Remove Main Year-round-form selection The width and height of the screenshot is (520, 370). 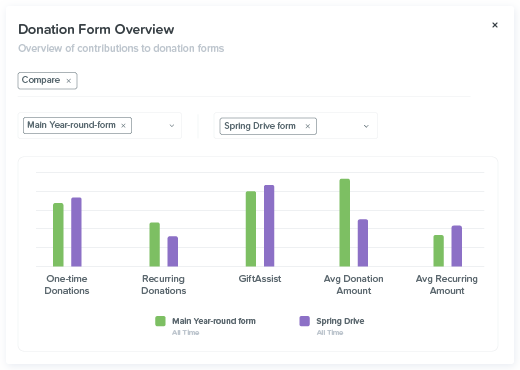[x=123, y=126]
